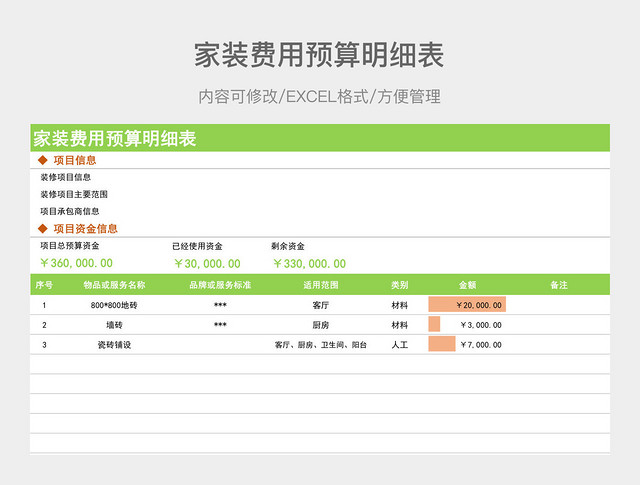640x485 pixels.
Task: Click the ￥360,000.00 total budget value
Action: 76,263
